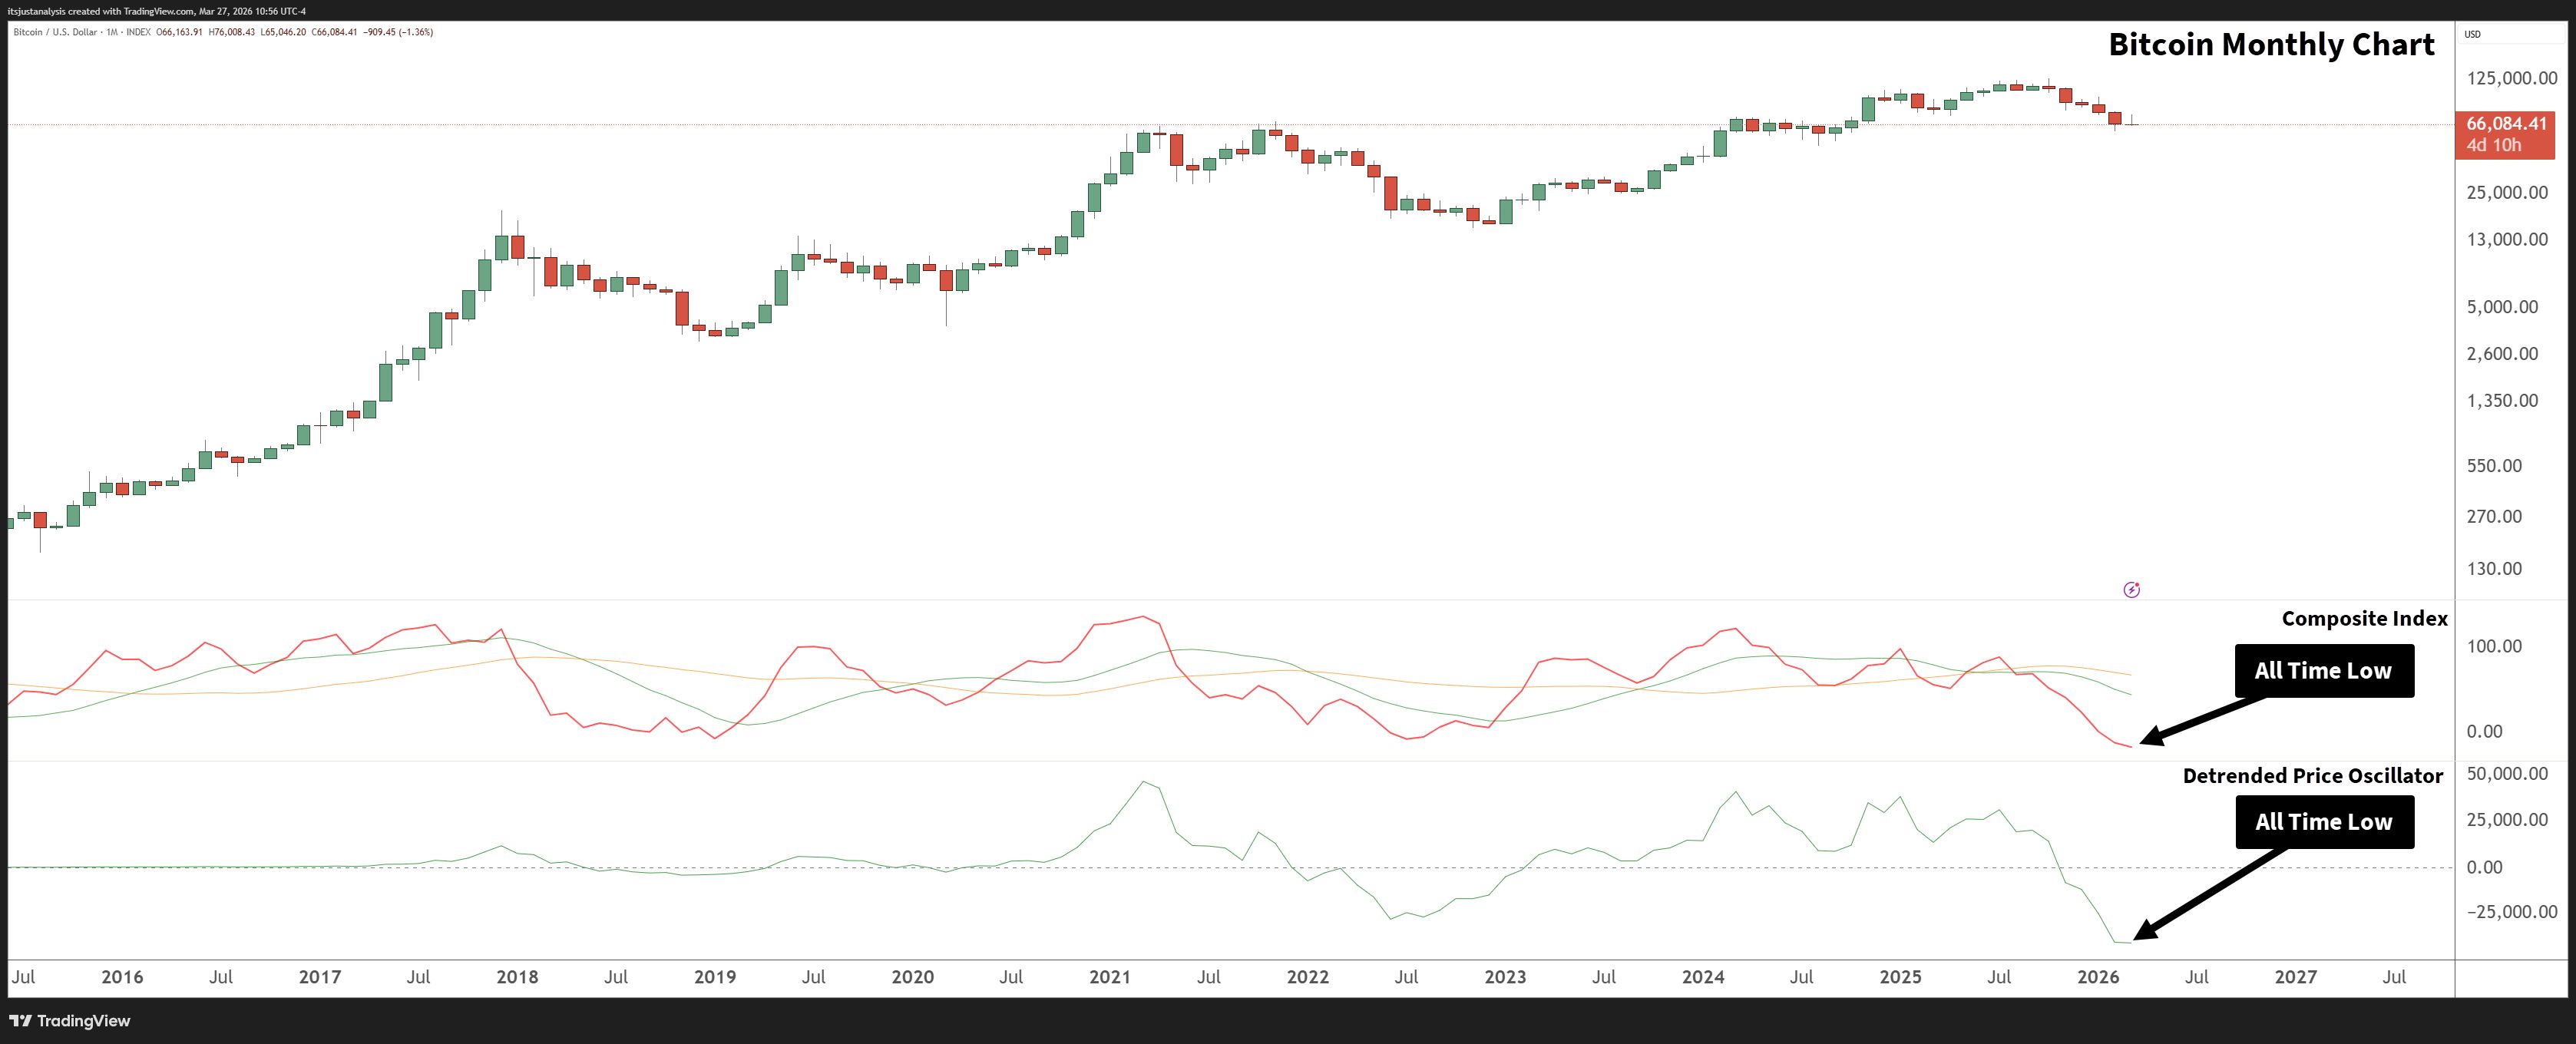Click the "Bitcoin Monthly Chart" title text

2271,45
